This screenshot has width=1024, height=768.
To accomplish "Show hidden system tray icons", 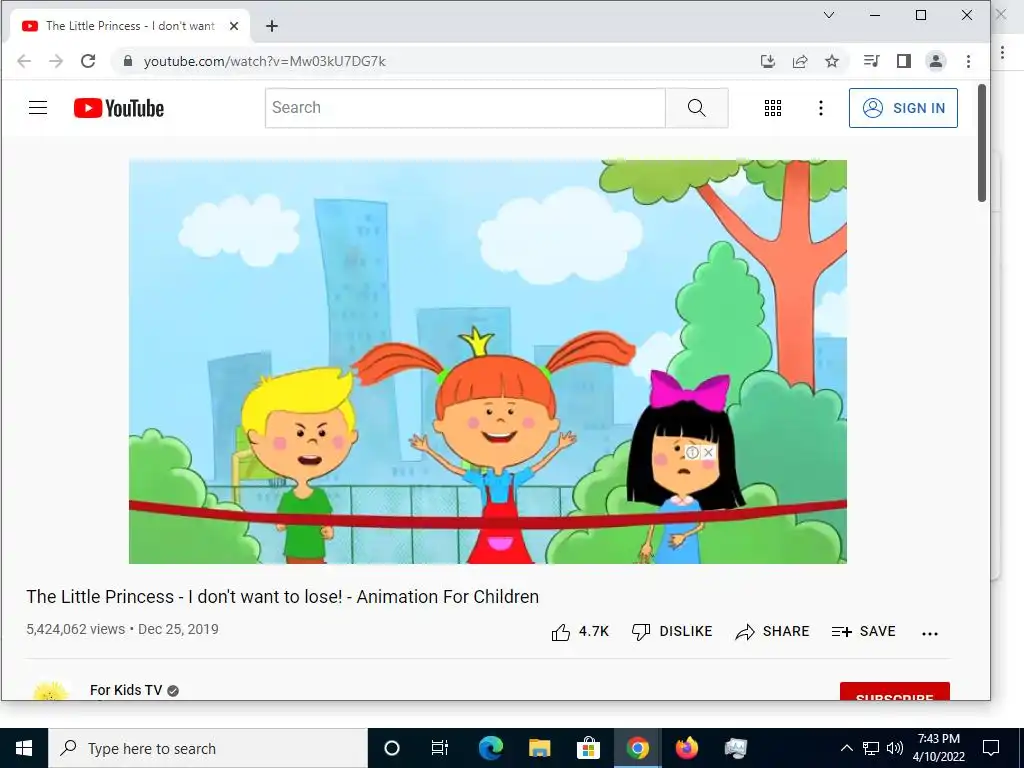I will [846, 748].
